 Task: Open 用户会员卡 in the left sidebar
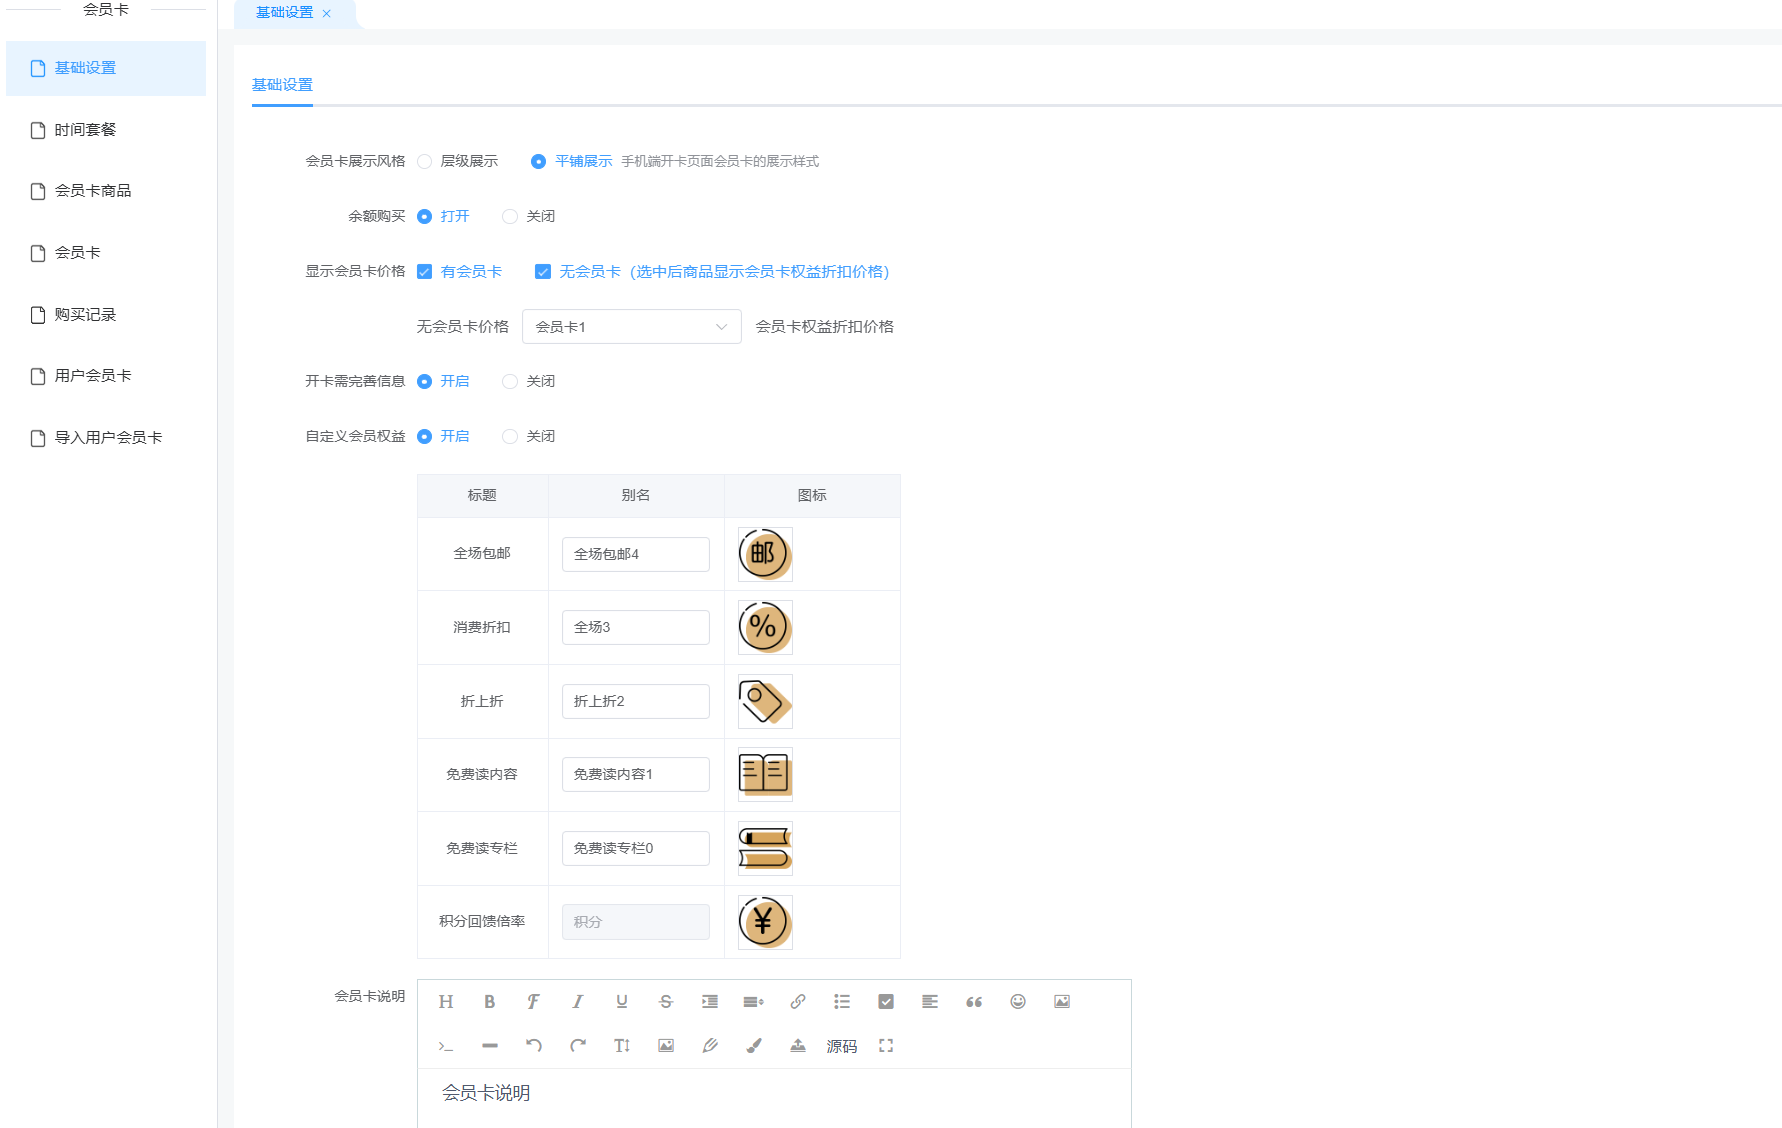106,376
